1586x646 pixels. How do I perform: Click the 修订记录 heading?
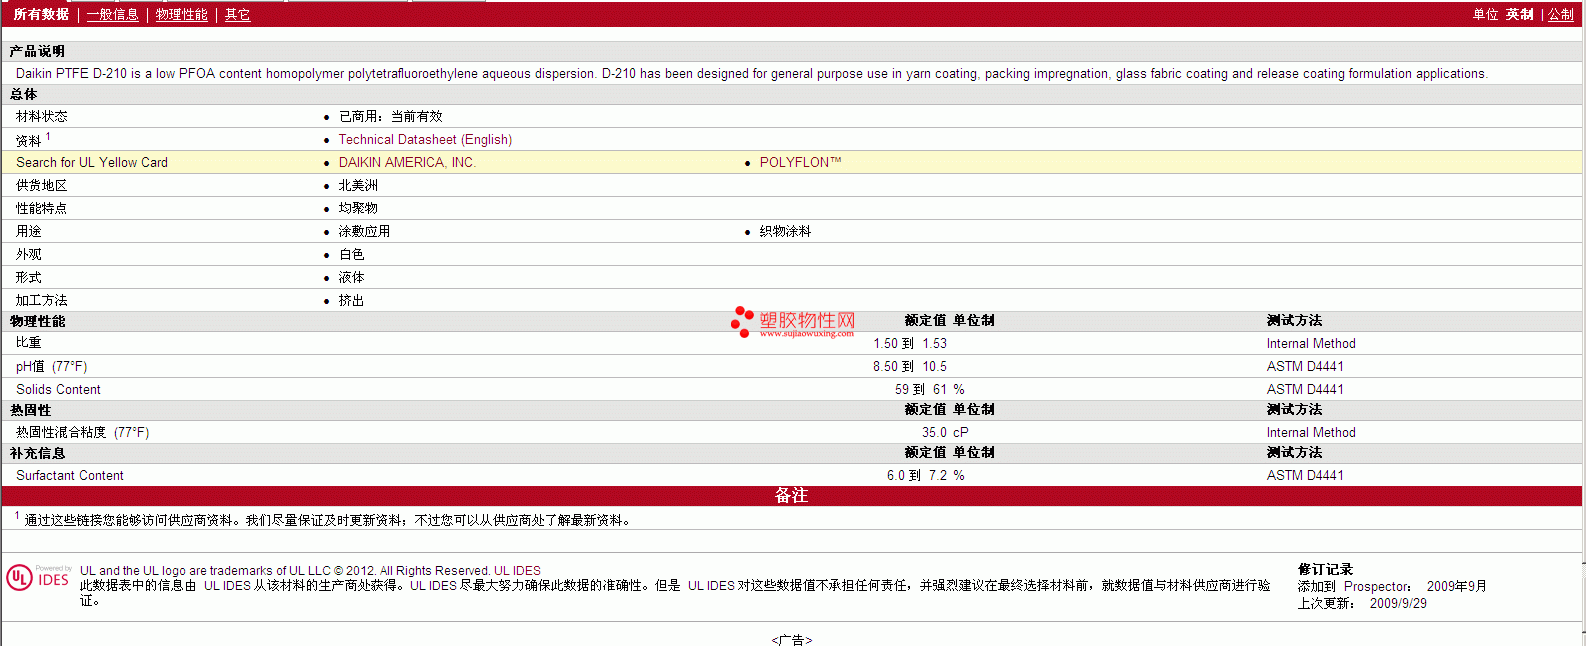pyautogui.click(x=1325, y=569)
